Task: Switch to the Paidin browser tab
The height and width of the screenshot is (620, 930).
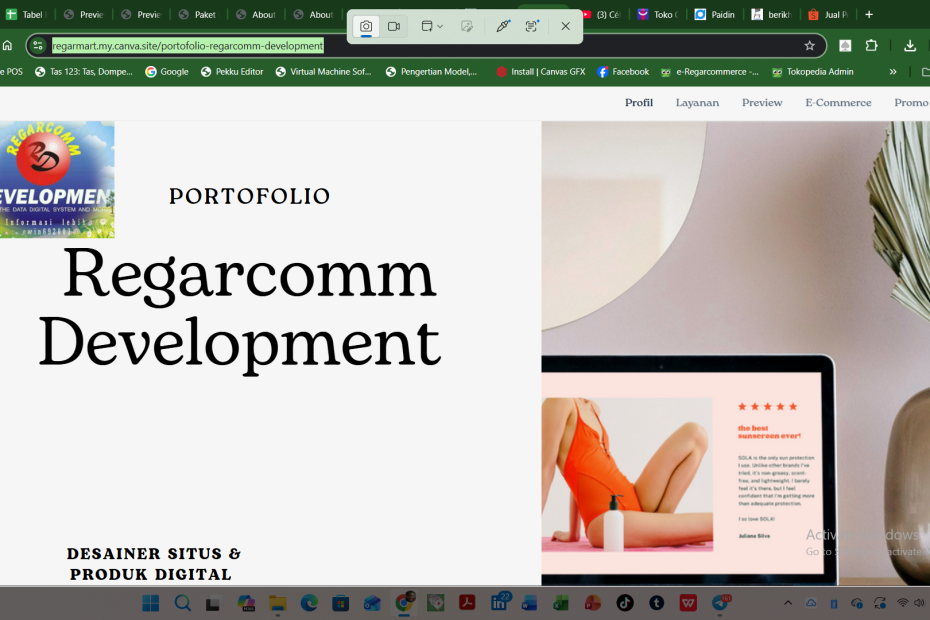Action: pos(715,15)
